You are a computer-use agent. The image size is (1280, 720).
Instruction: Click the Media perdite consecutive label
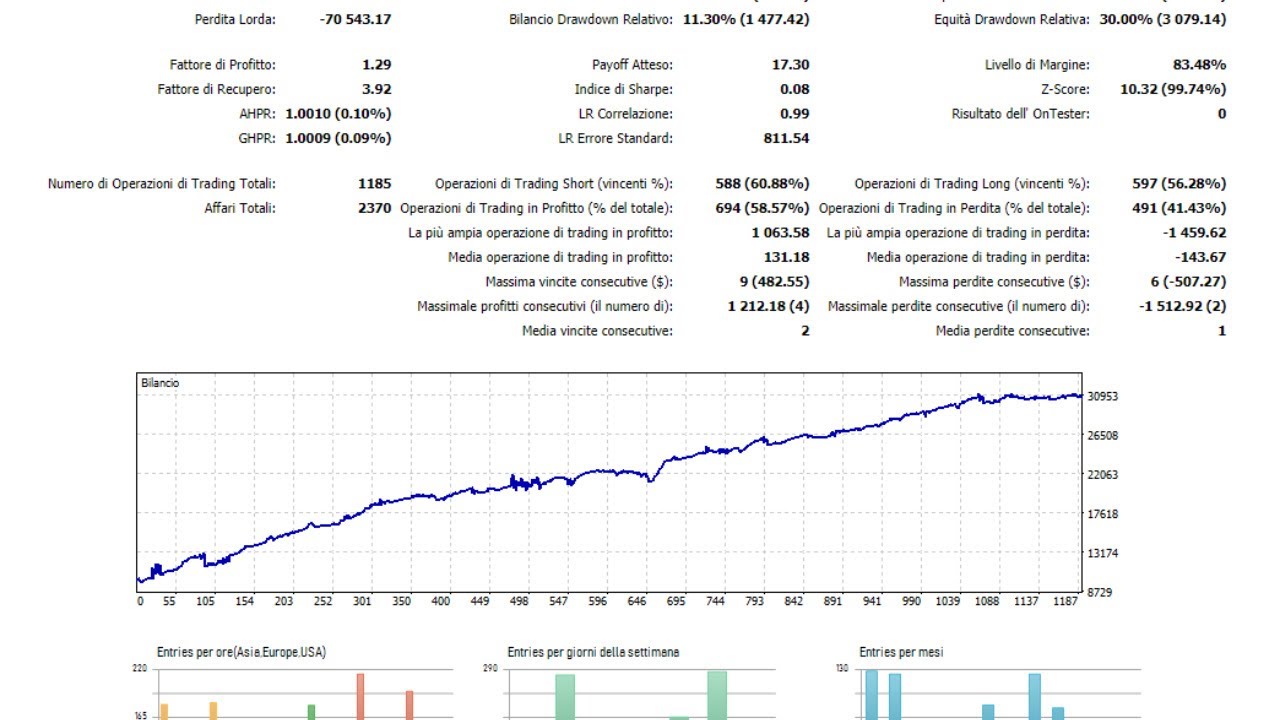coord(1013,331)
